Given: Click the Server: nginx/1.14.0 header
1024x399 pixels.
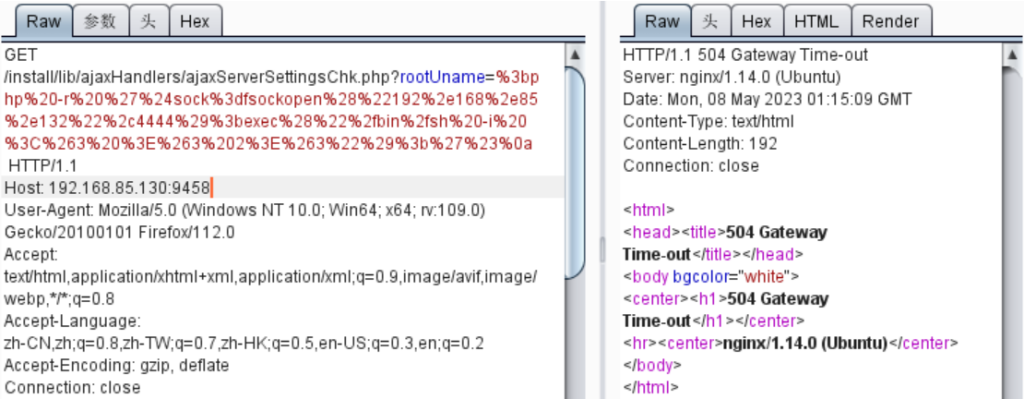Looking at the screenshot, I should coord(732,78).
